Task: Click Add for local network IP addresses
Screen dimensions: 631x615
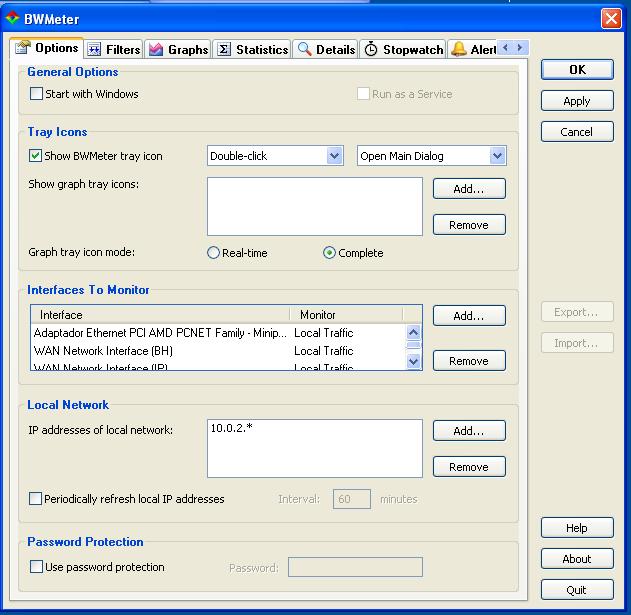Action: point(469,431)
